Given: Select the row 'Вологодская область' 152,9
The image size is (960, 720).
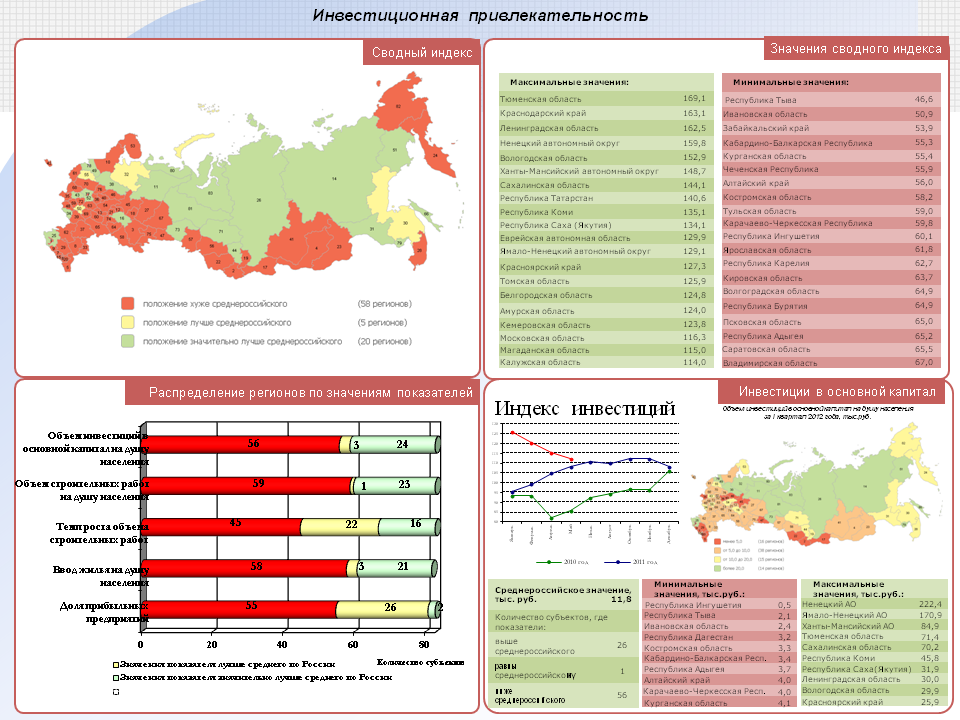Looking at the screenshot, I should (x=606, y=157).
